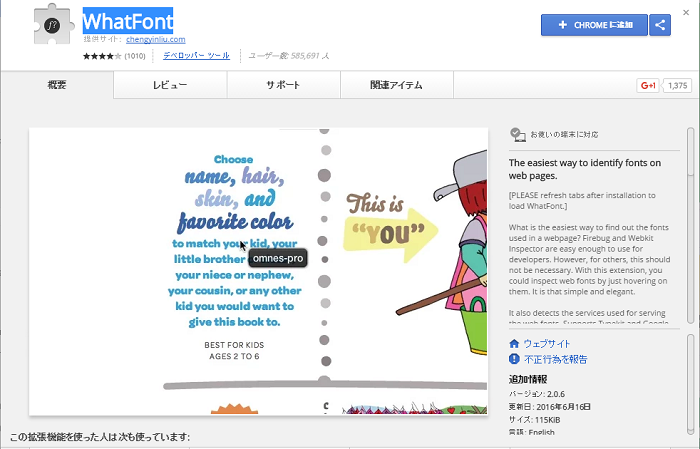
Task: Add WhatFont to Chrome
Action: [594, 25]
